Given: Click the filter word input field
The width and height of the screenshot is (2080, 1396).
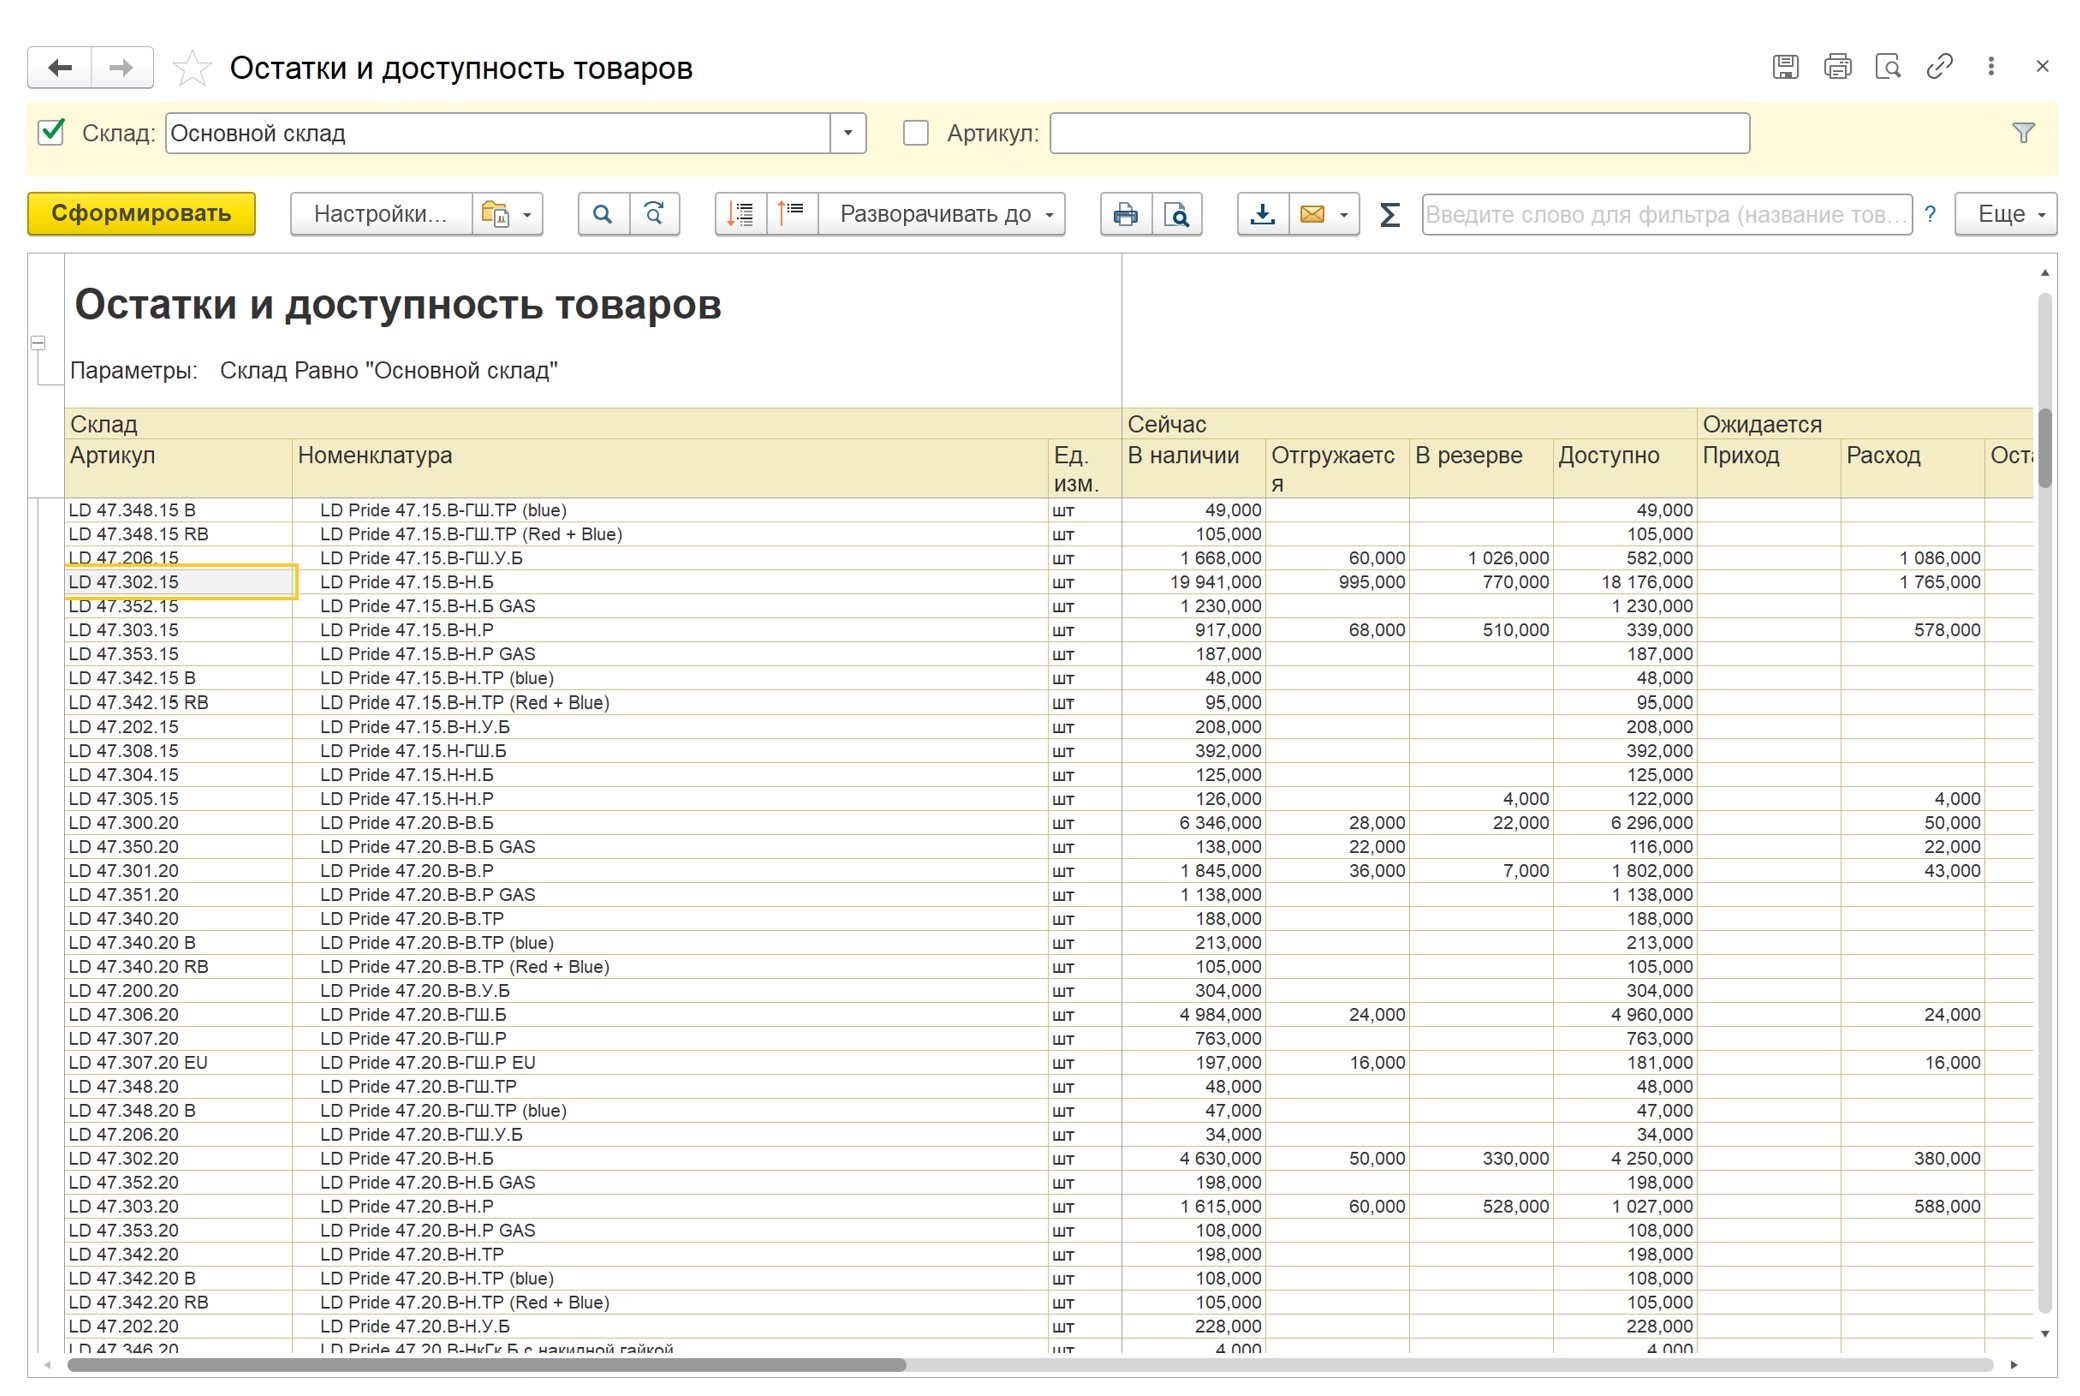Looking at the screenshot, I should click(x=1666, y=214).
